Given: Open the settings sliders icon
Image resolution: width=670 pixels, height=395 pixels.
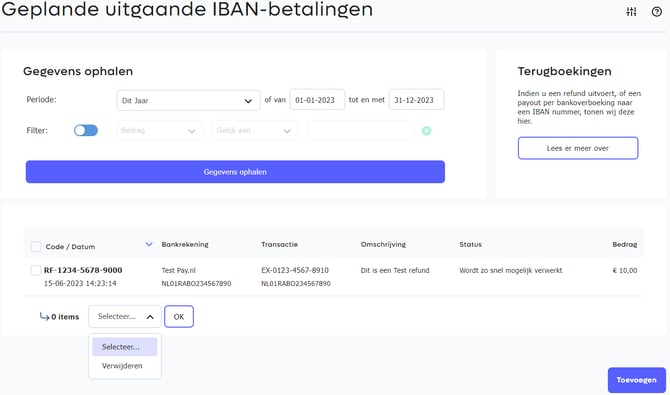Looking at the screenshot, I should tap(631, 12).
